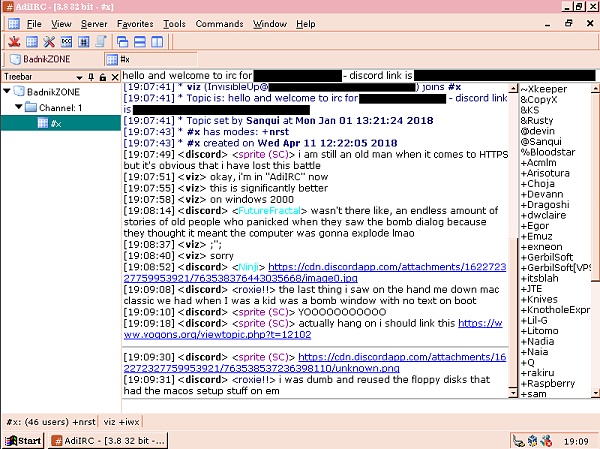The image size is (600, 449).
Task: Open the Treebar dropdown arrow
Action: pos(79,77)
